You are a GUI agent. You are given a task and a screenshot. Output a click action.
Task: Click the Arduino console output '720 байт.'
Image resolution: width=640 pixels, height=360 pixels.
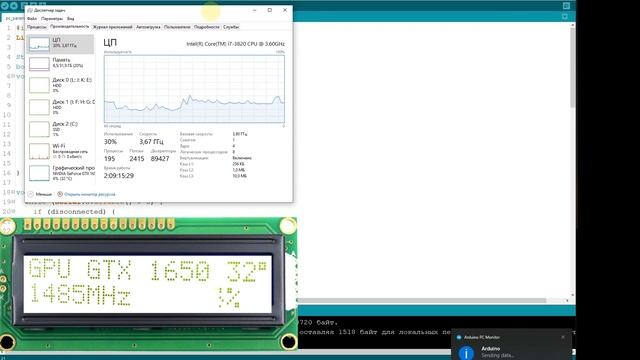click(x=318, y=322)
